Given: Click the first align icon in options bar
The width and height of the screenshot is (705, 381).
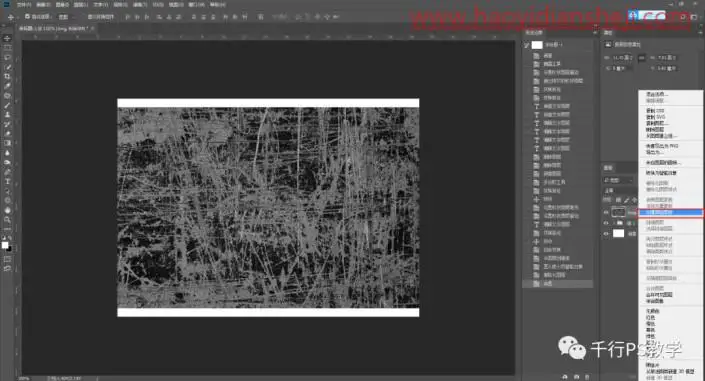Looking at the screenshot, I should 128,17.
